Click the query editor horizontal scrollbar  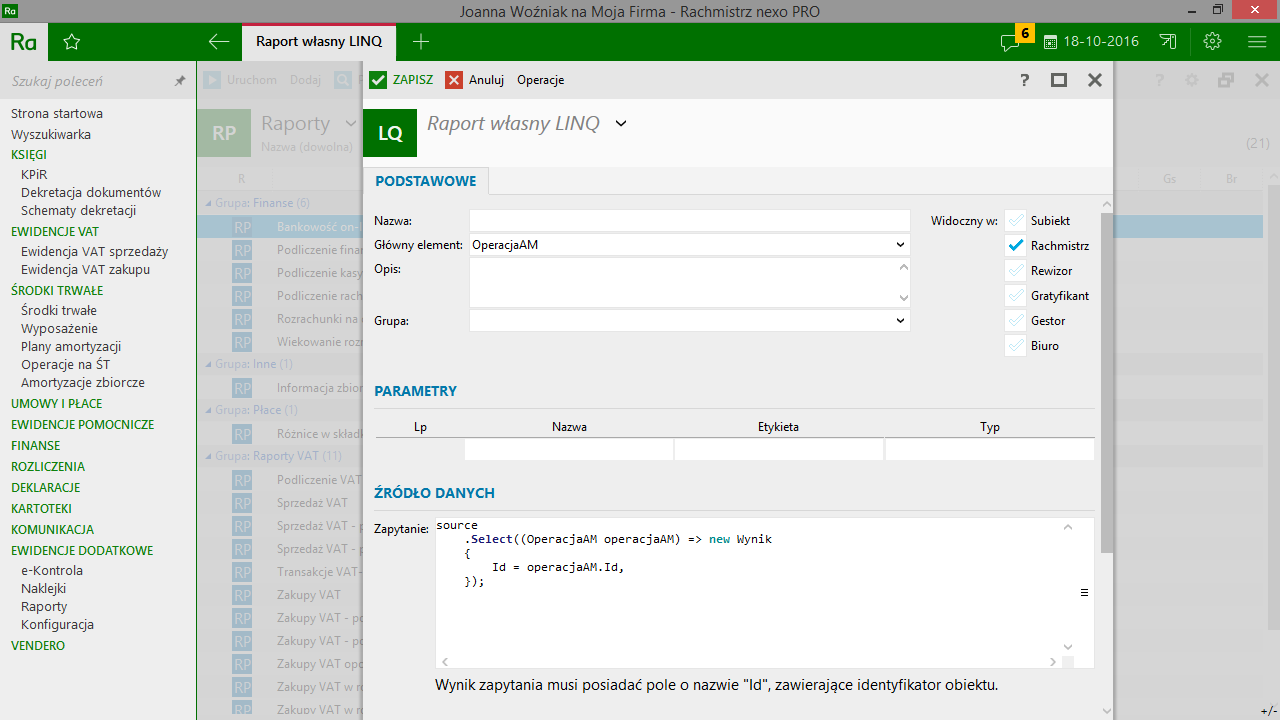750,662
